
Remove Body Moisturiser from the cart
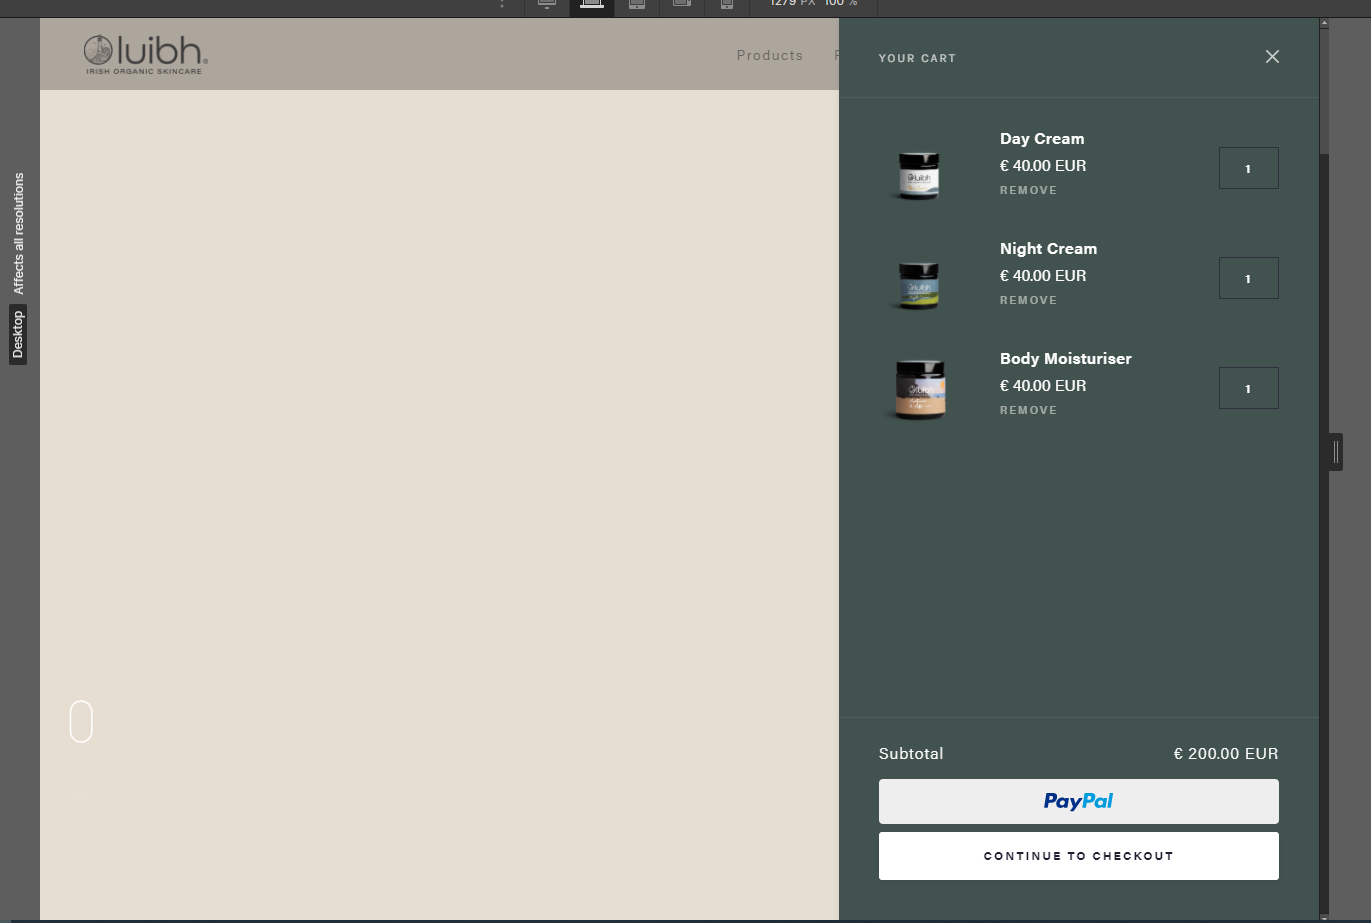[x=1028, y=410]
